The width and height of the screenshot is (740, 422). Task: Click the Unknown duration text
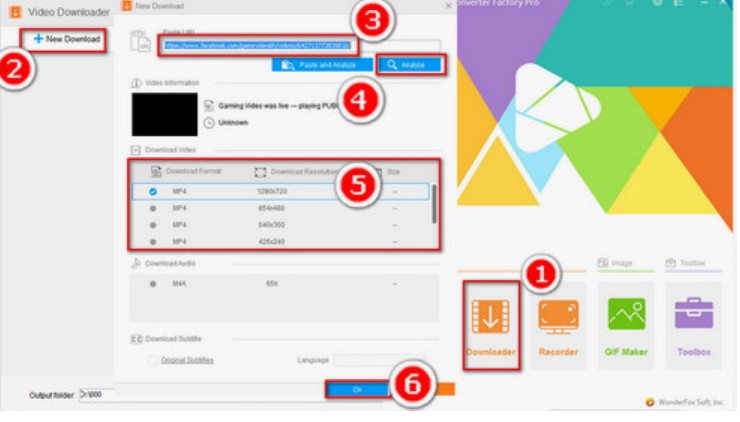tap(233, 123)
